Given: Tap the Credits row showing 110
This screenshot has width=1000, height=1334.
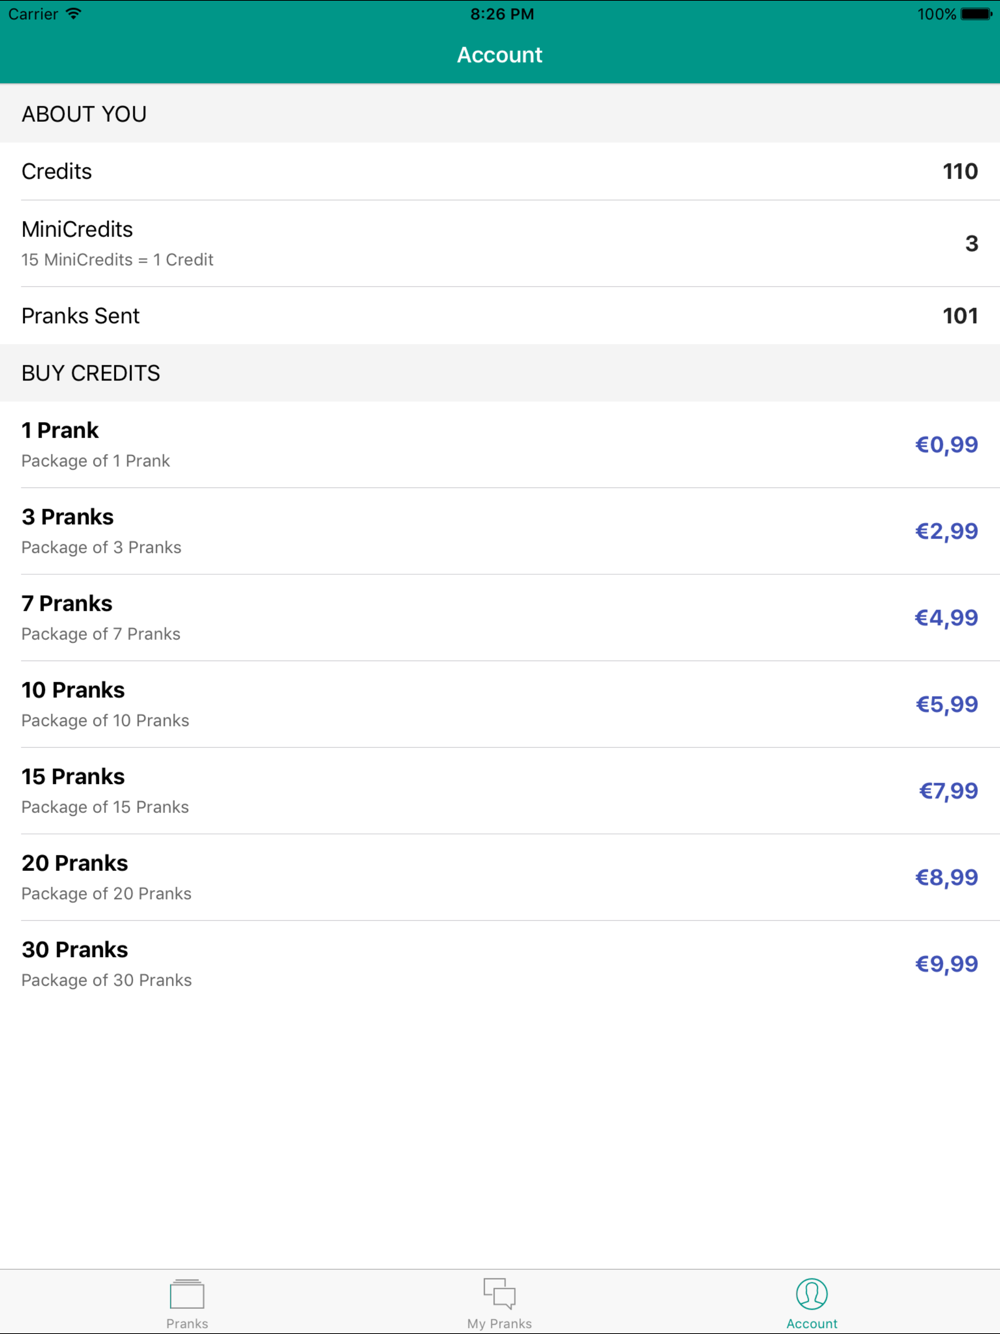Looking at the screenshot, I should (500, 171).
